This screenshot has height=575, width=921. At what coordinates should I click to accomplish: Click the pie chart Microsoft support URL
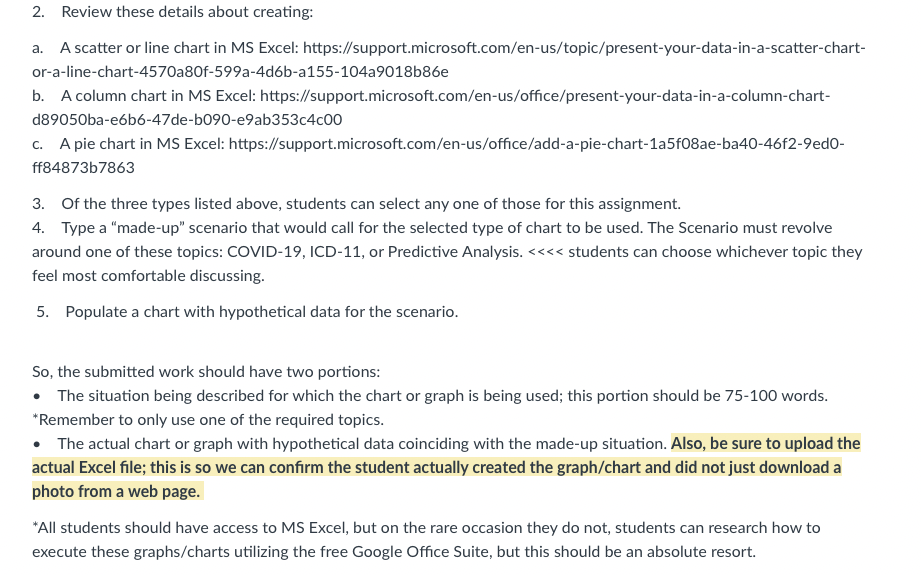coord(536,144)
